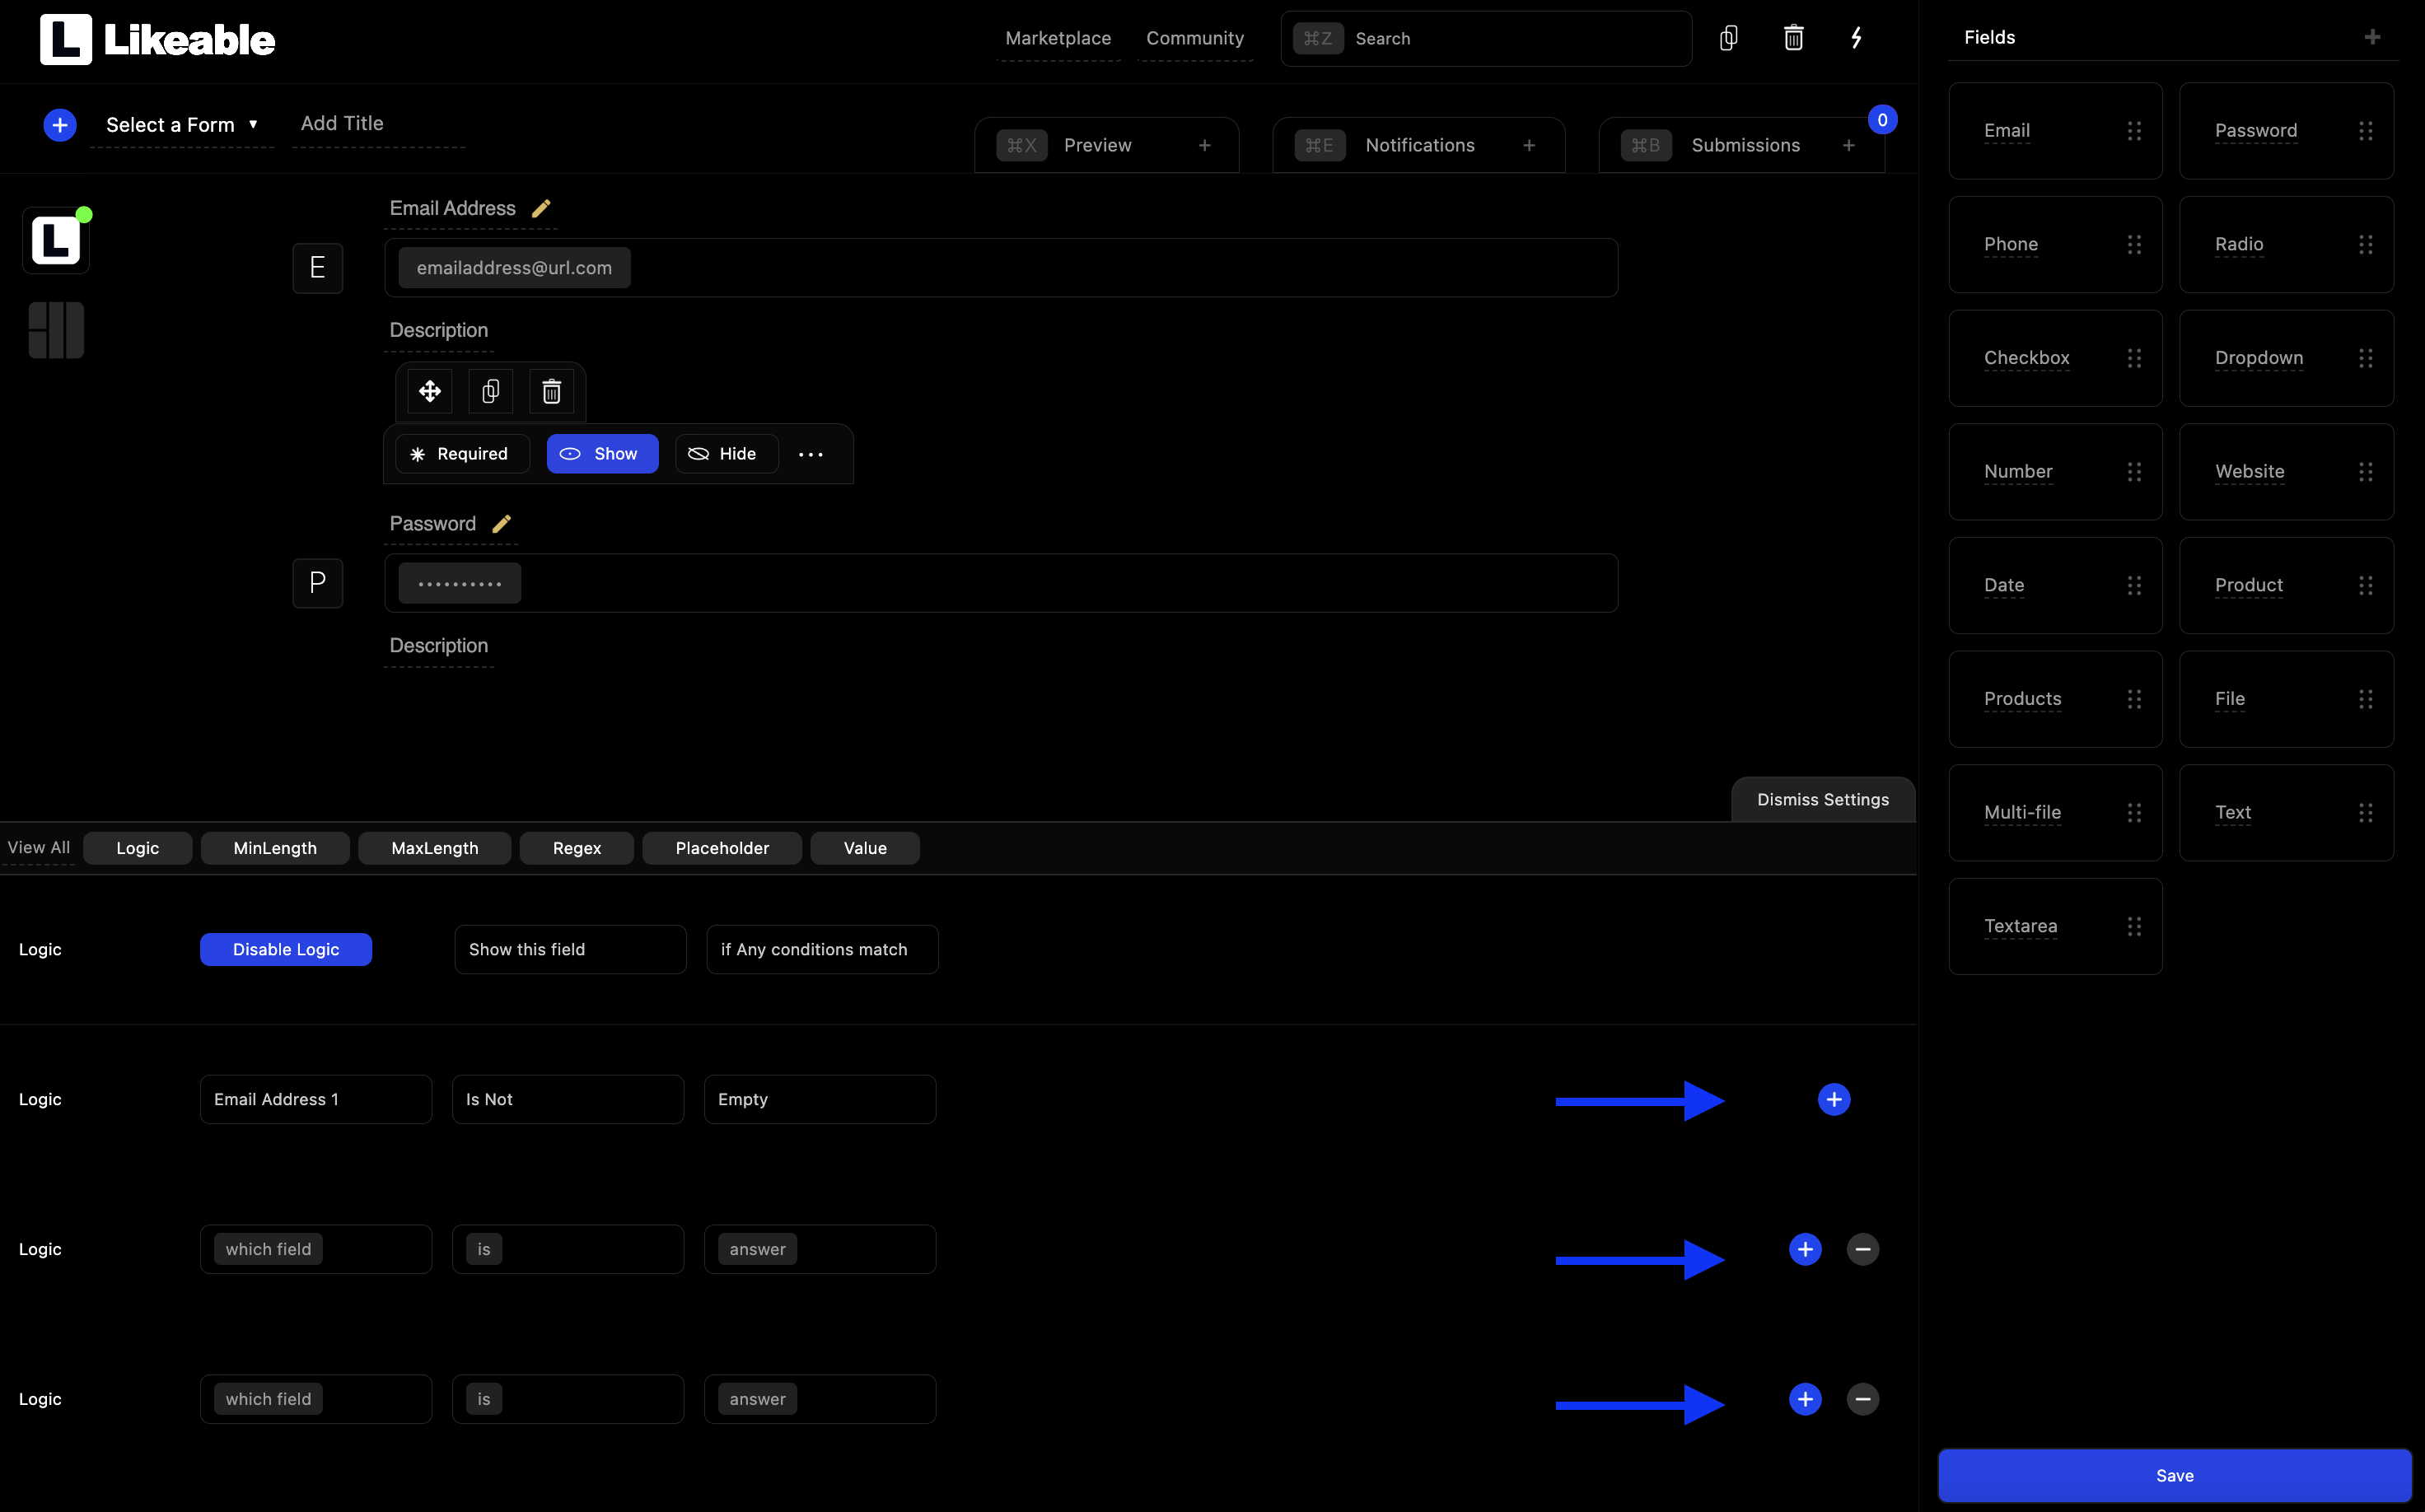Click Disable Logic button in logic row

point(286,950)
